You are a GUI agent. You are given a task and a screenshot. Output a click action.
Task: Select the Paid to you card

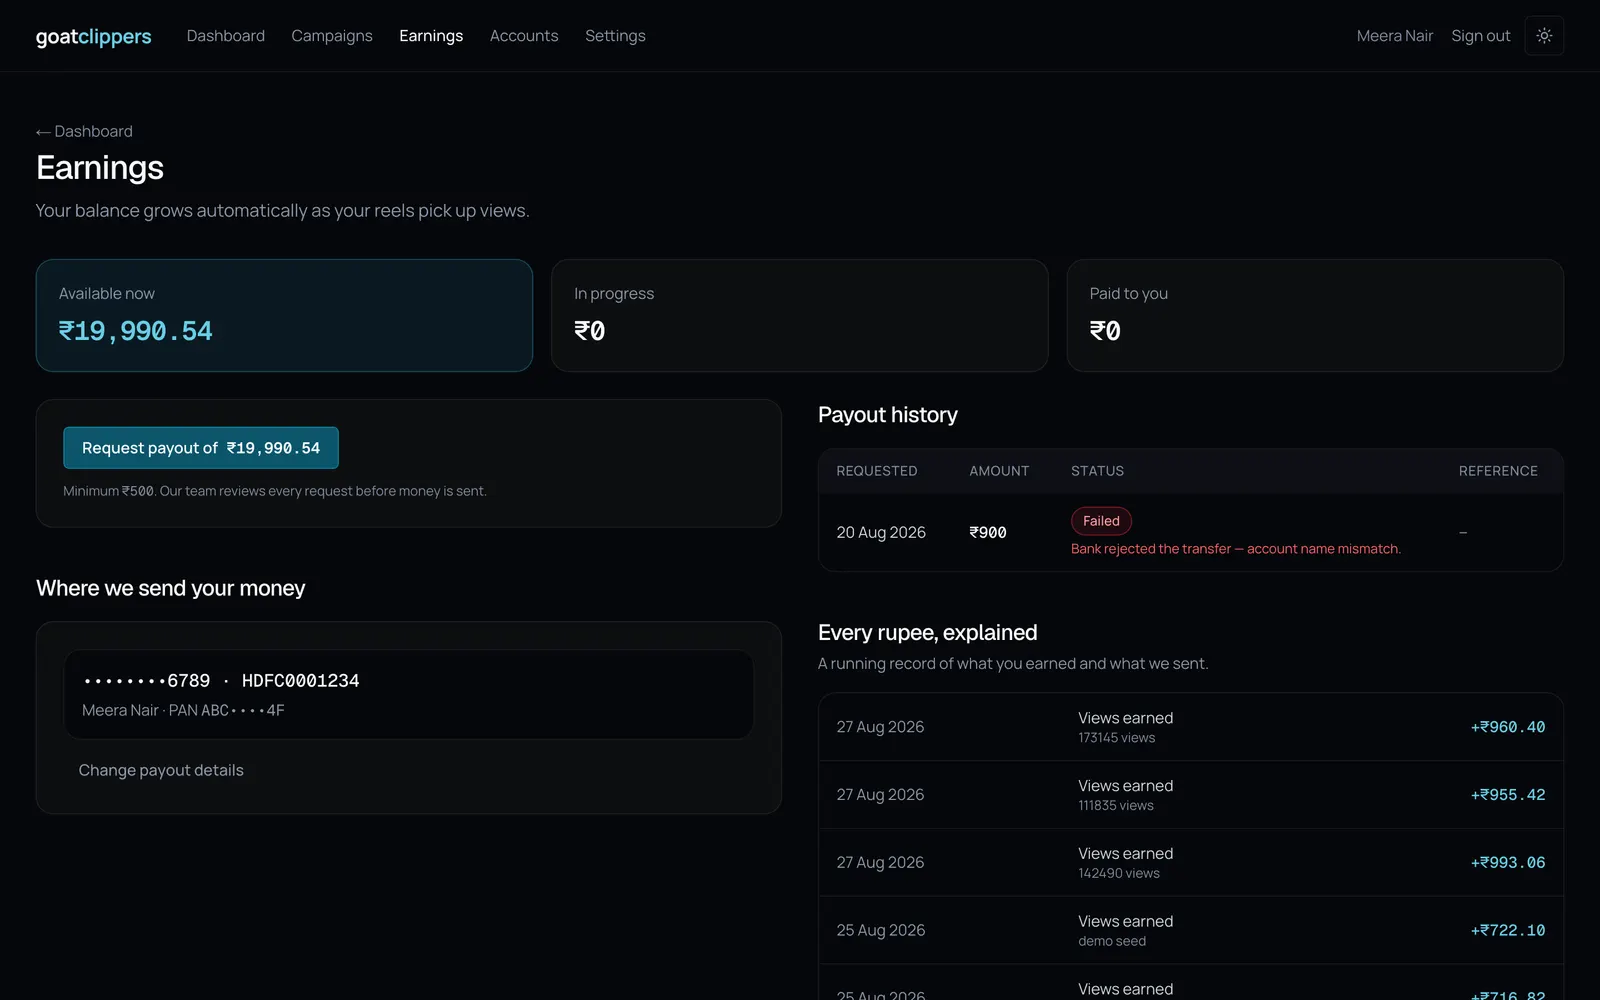click(x=1315, y=316)
